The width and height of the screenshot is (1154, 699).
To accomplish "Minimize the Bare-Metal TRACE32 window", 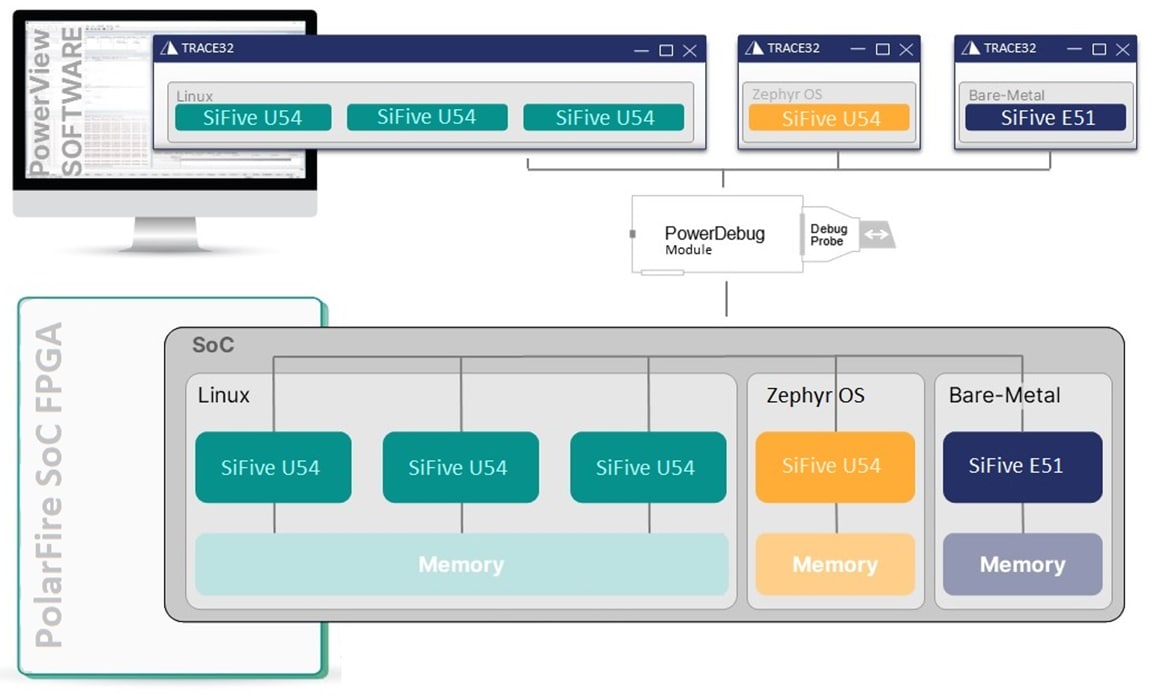I will (x=1074, y=49).
